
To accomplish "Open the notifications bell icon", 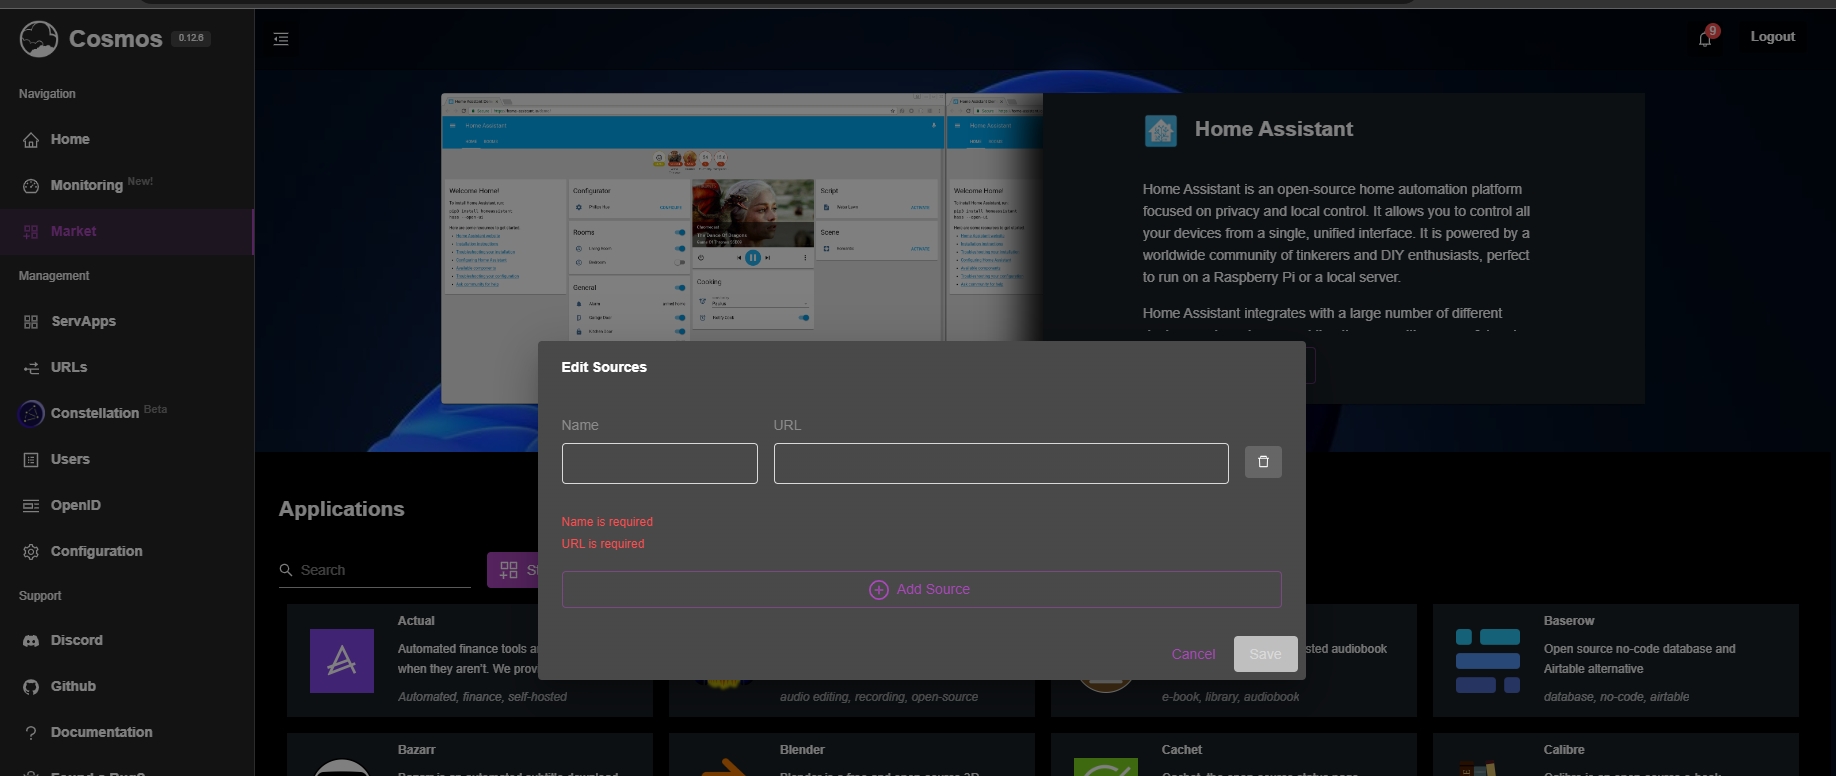I will pos(1705,38).
